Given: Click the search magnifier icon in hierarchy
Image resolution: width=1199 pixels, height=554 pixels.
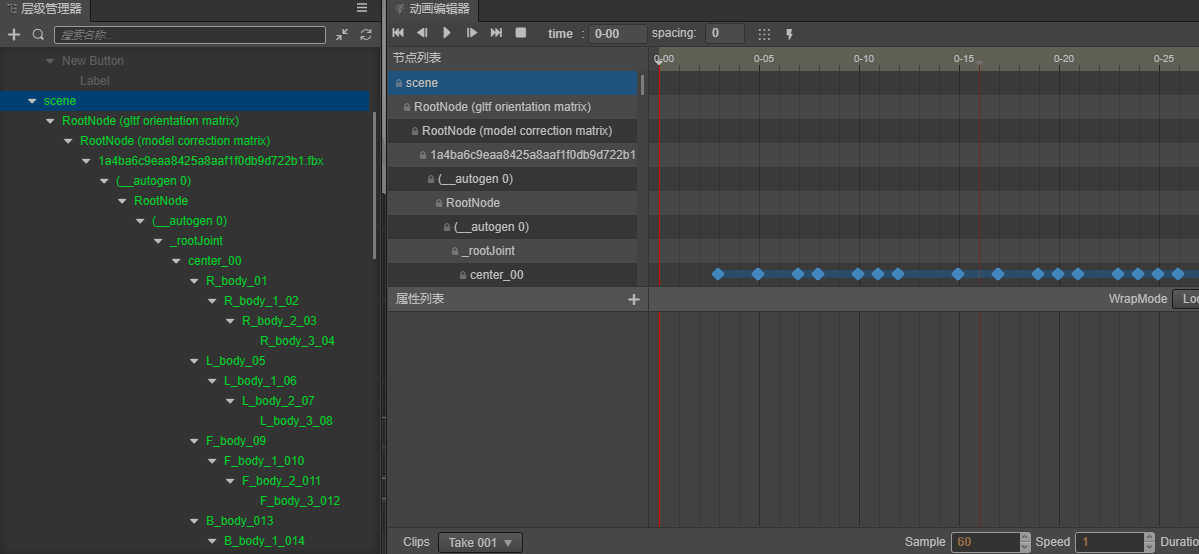Looking at the screenshot, I should click(x=38, y=34).
